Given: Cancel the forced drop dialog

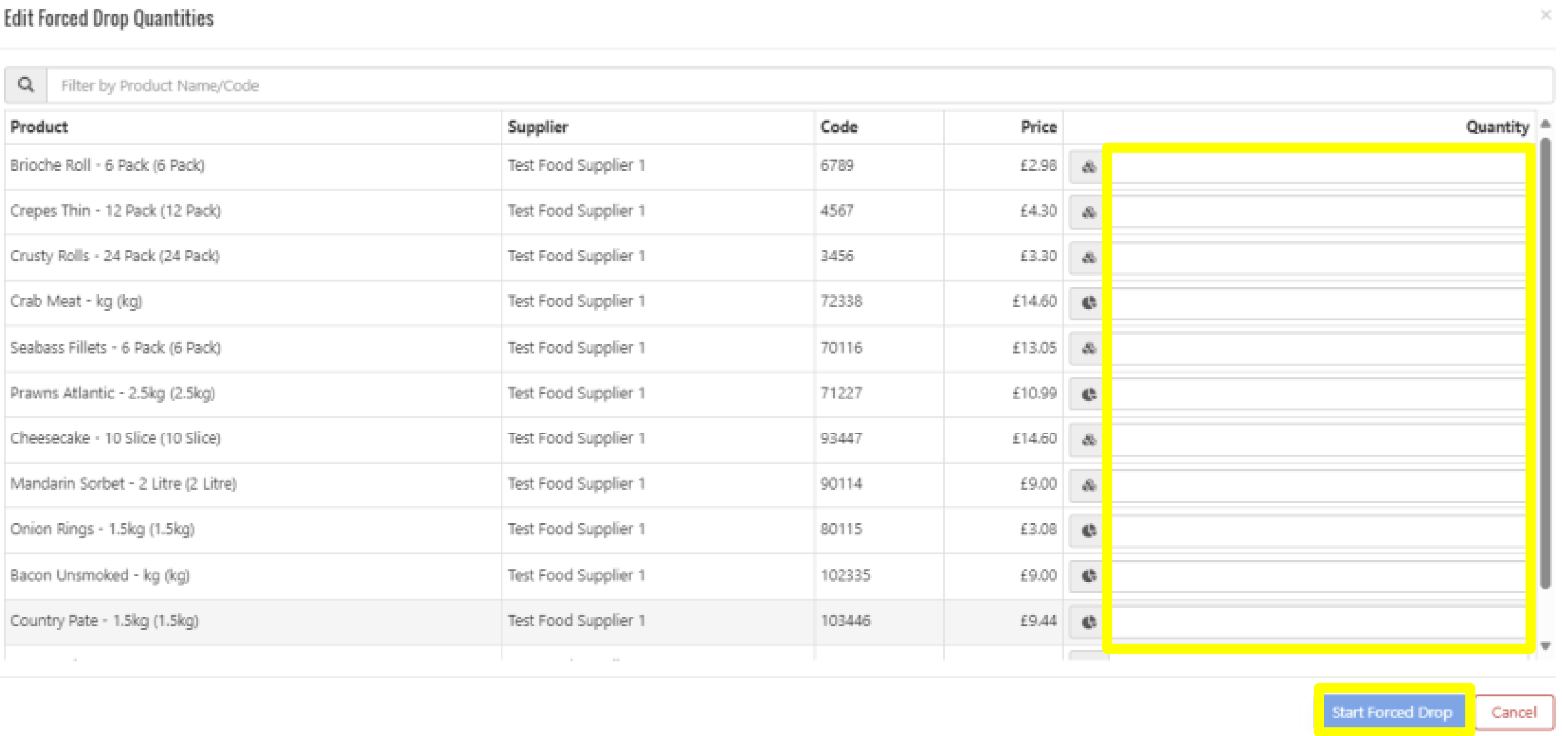Looking at the screenshot, I should (1513, 712).
